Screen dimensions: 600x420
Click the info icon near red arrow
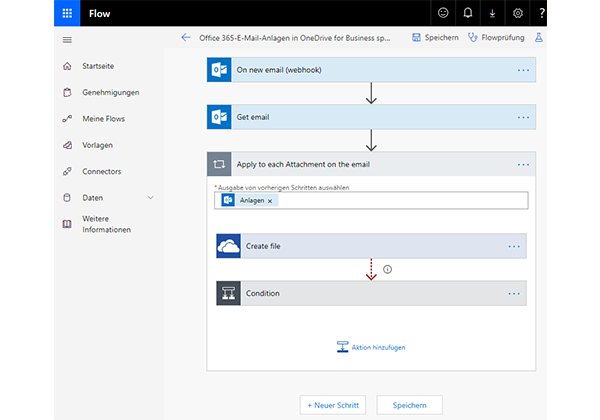pyautogui.click(x=387, y=269)
